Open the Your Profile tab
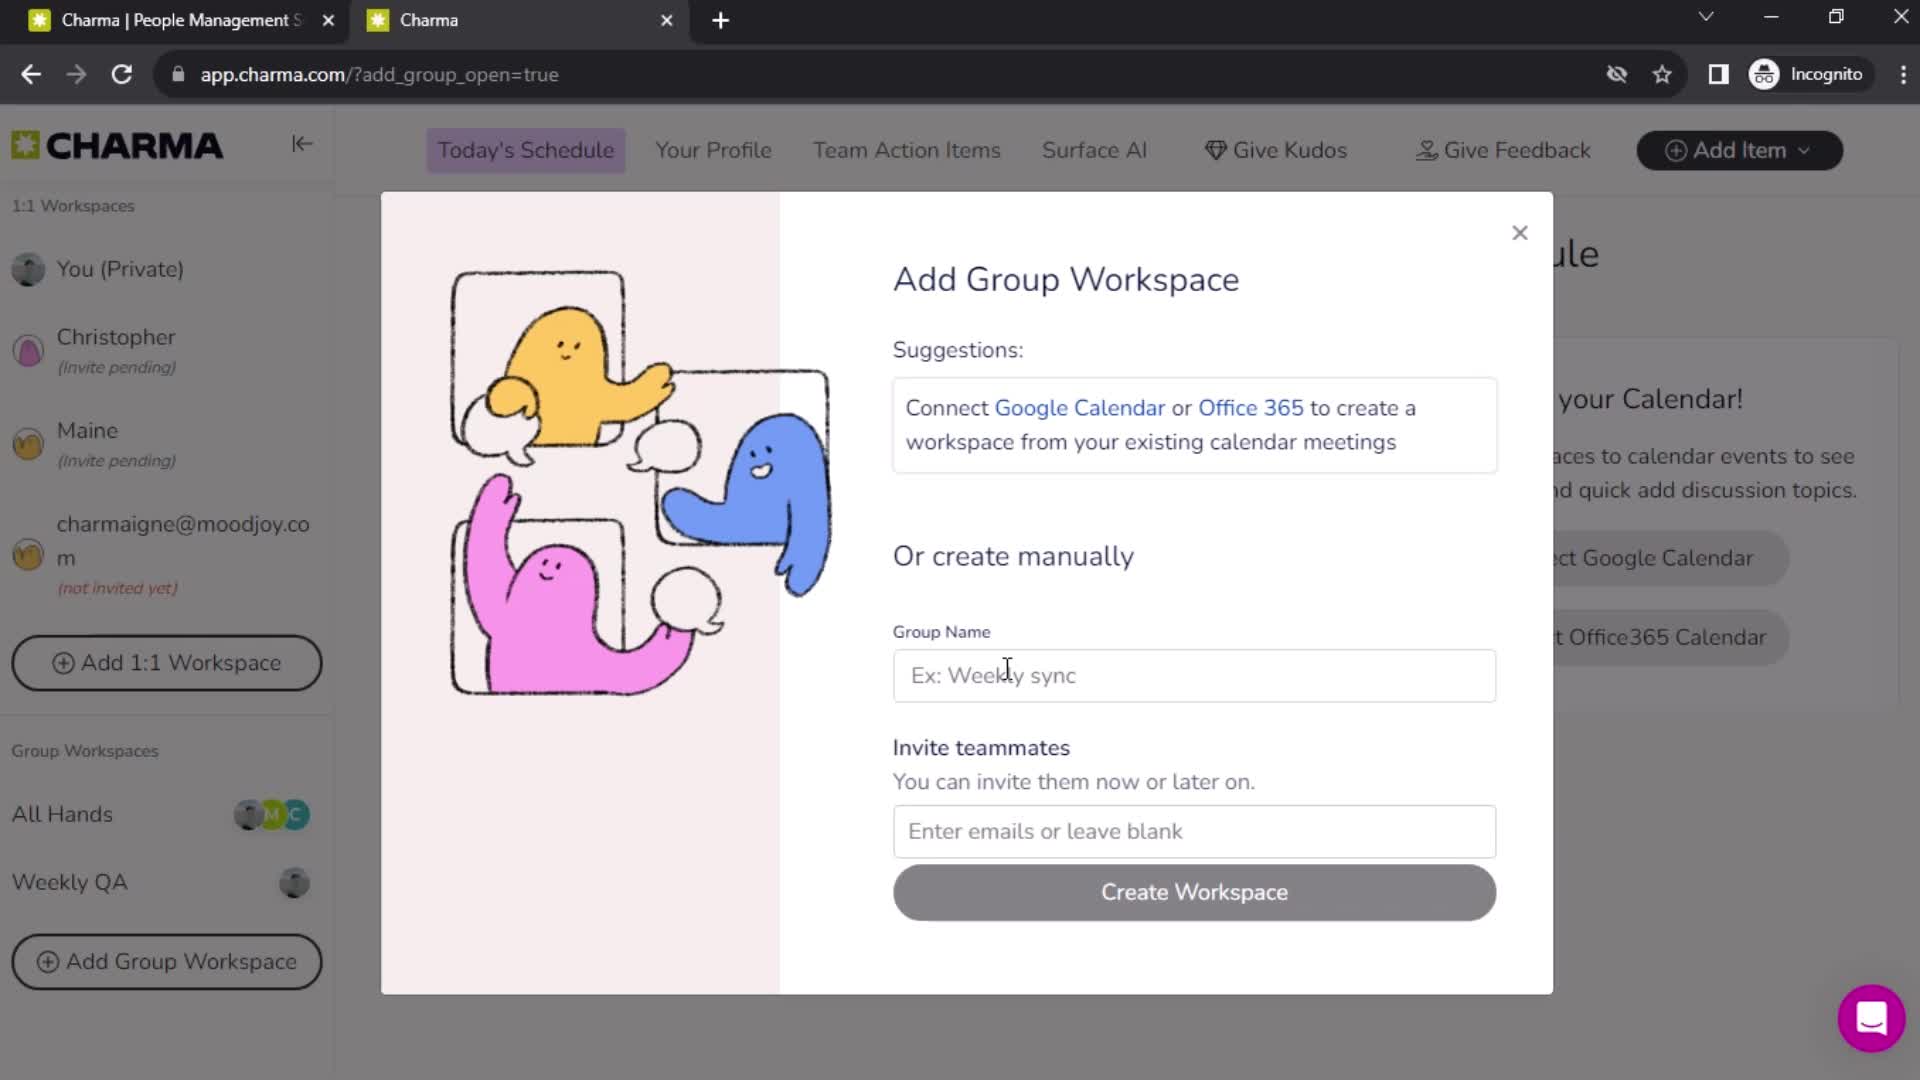Image resolution: width=1920 pixels, height=1080 pixels. click(713, 150)
